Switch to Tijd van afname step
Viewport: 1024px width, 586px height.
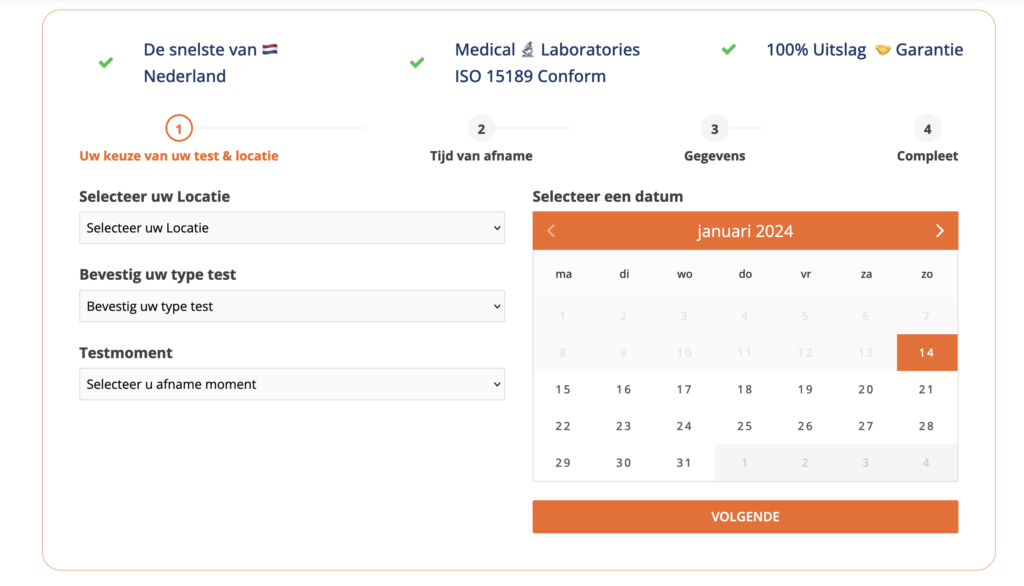point(481,156)
